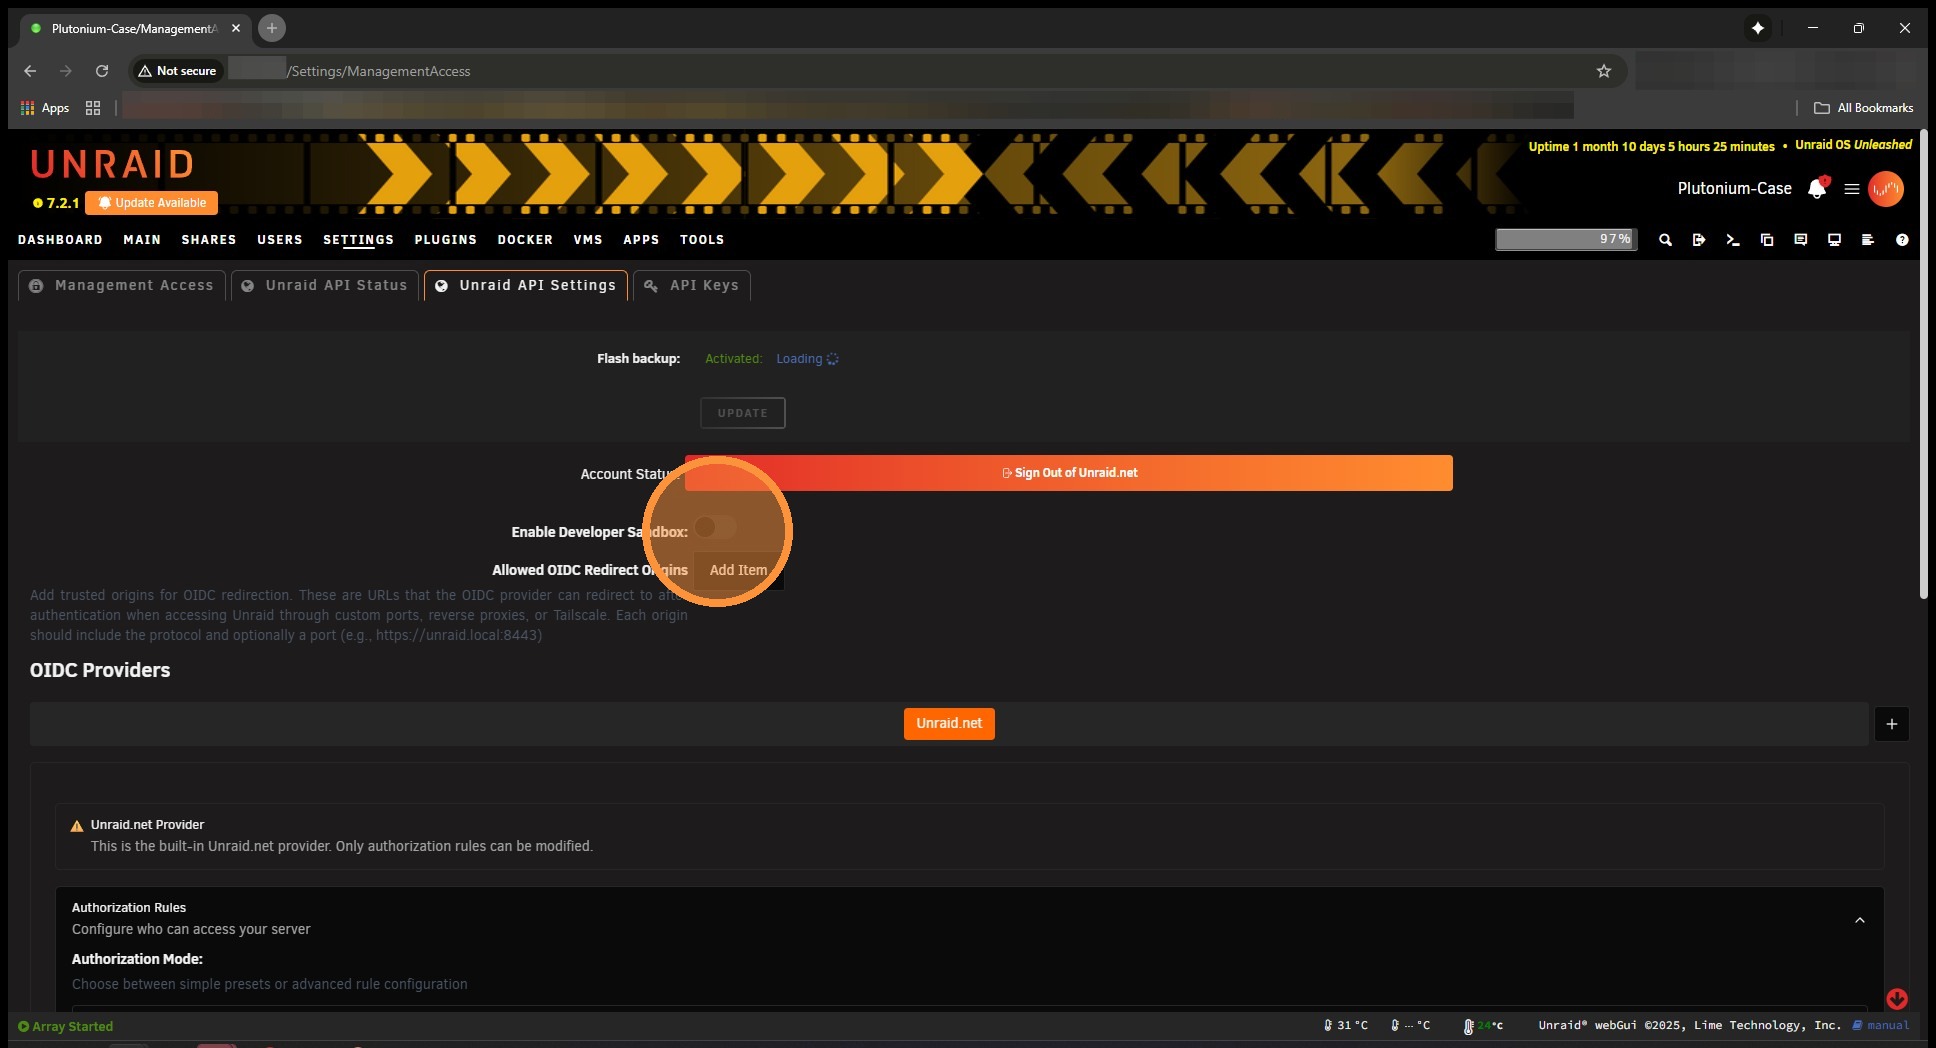Open the SETTINGS menu
The height and width of the screenshot is (1048, 1936).
[x=358, y=240]
